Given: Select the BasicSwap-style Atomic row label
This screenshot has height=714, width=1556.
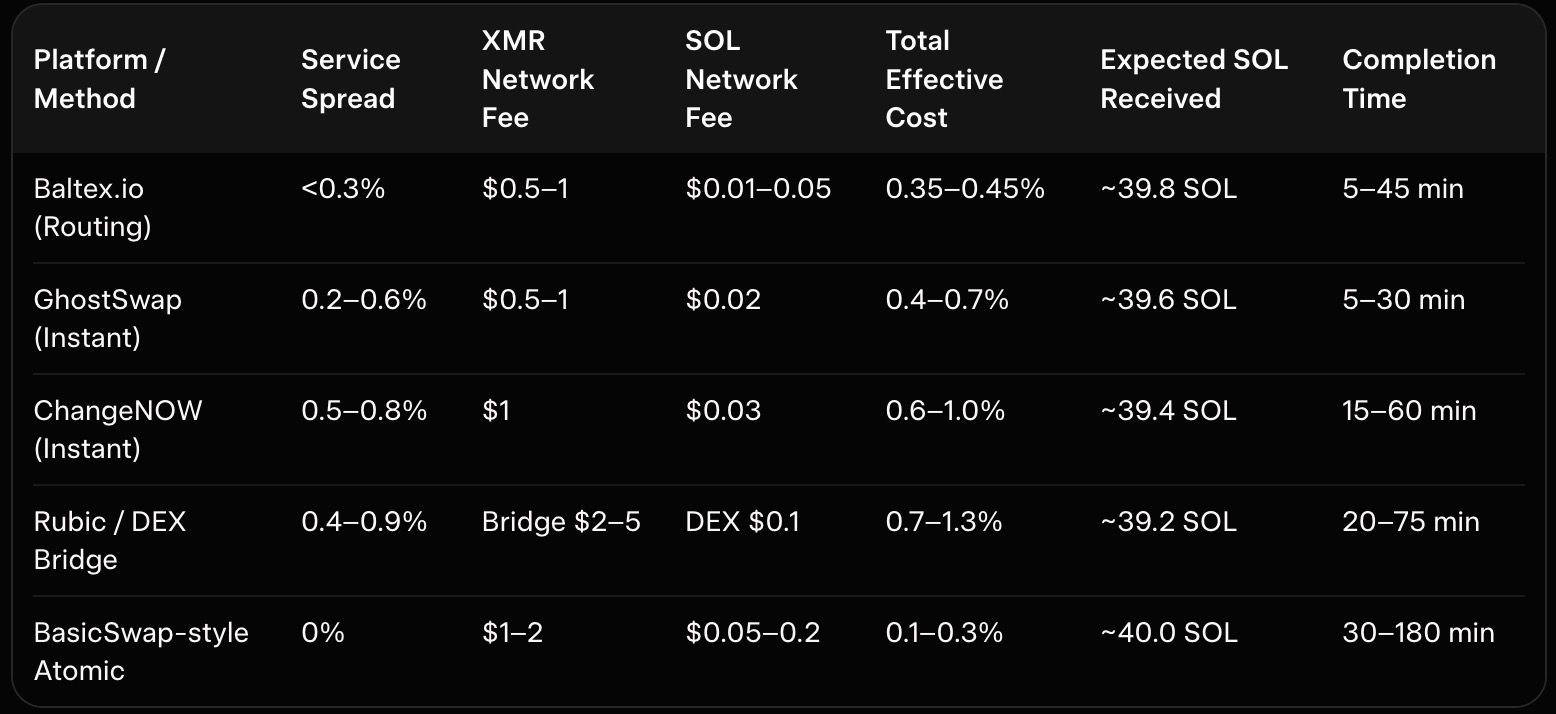Looking at the screenshot, I should 140,652.
